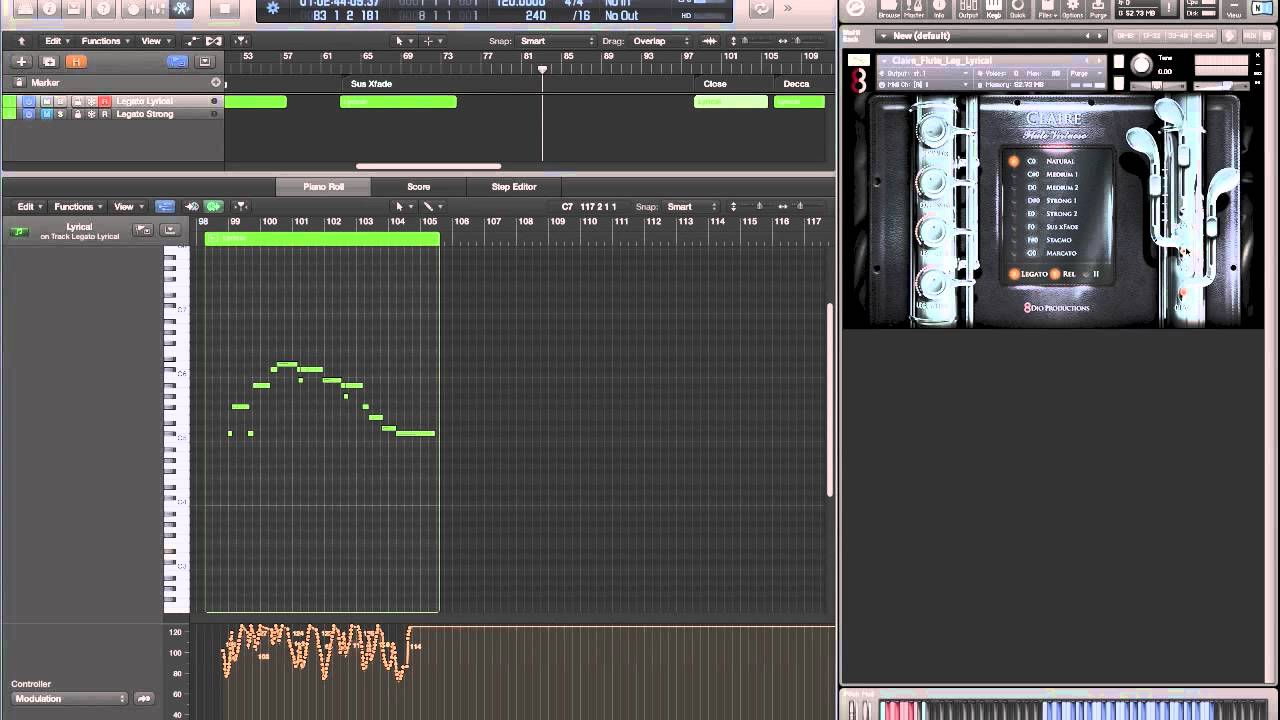Open Kontakt Quick load panel
1280x720 pixels.
coord(1018,10)
